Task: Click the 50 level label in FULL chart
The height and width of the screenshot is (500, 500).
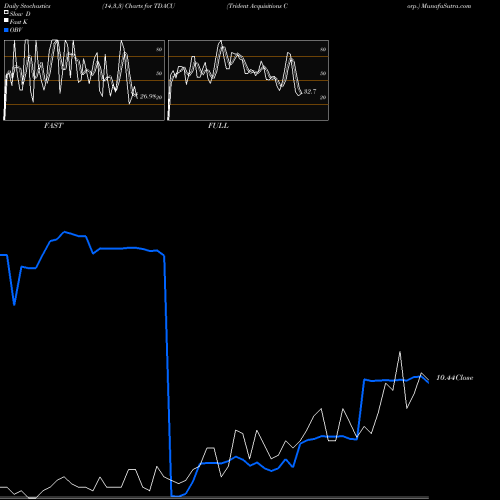Action: (323, 73)
